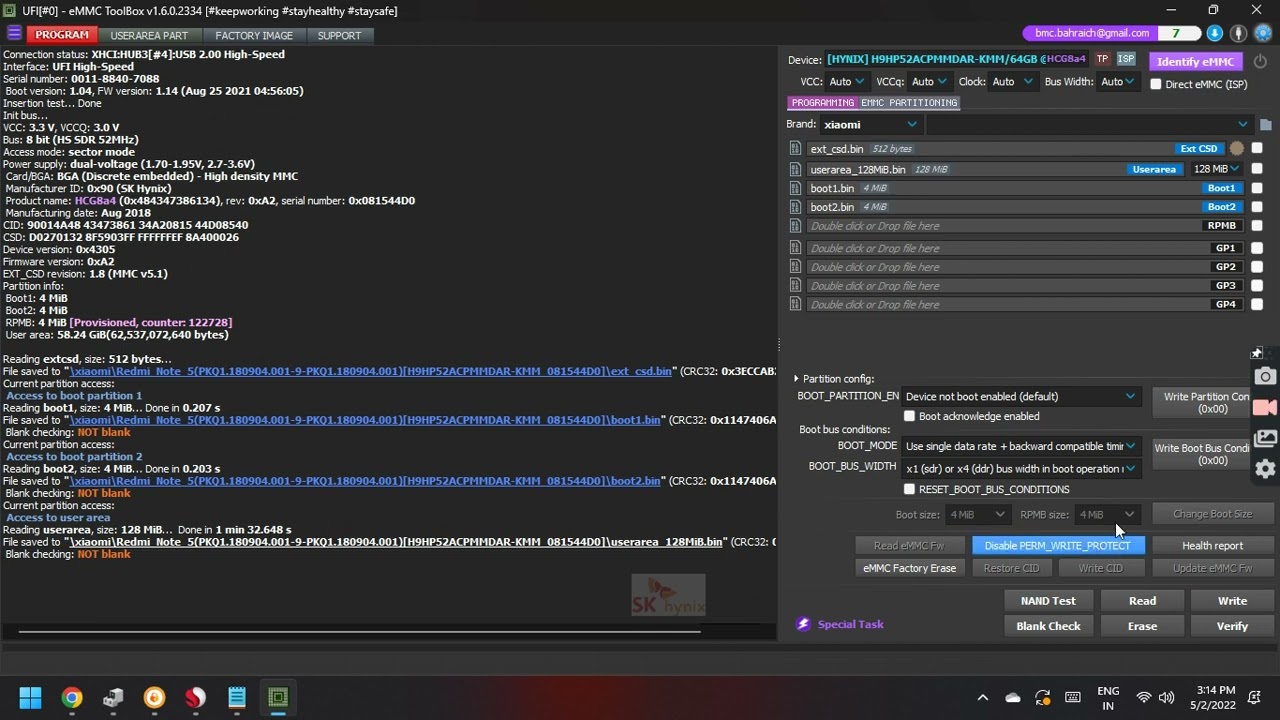The image size is (1280, 720).
Task: Open the Clock dropdown
Action: (1012, 82)
